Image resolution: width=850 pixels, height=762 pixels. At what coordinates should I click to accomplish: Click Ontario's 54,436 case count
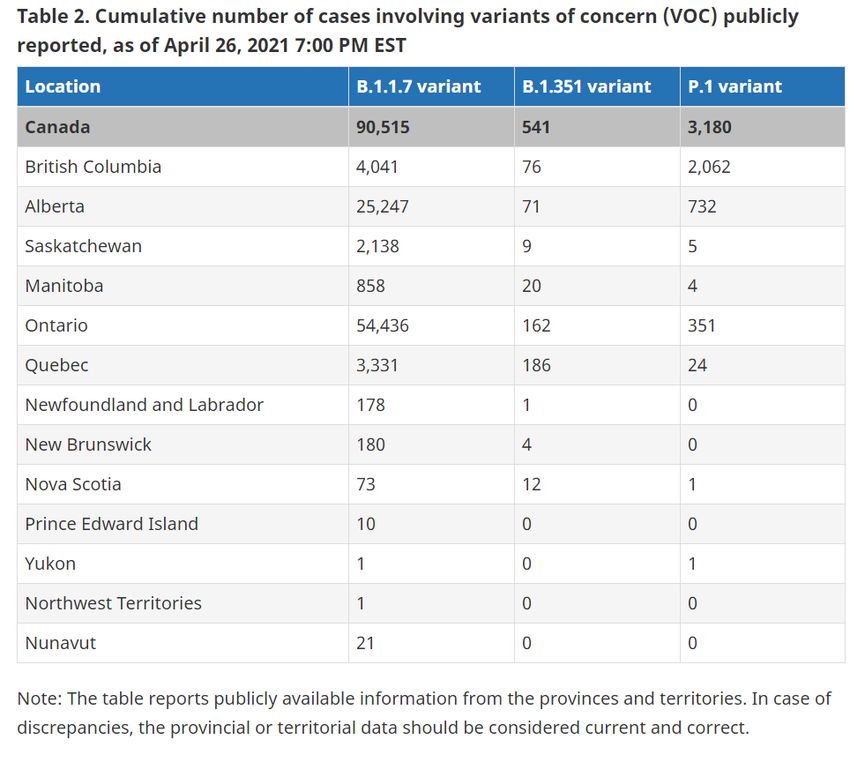click(382, 325)
